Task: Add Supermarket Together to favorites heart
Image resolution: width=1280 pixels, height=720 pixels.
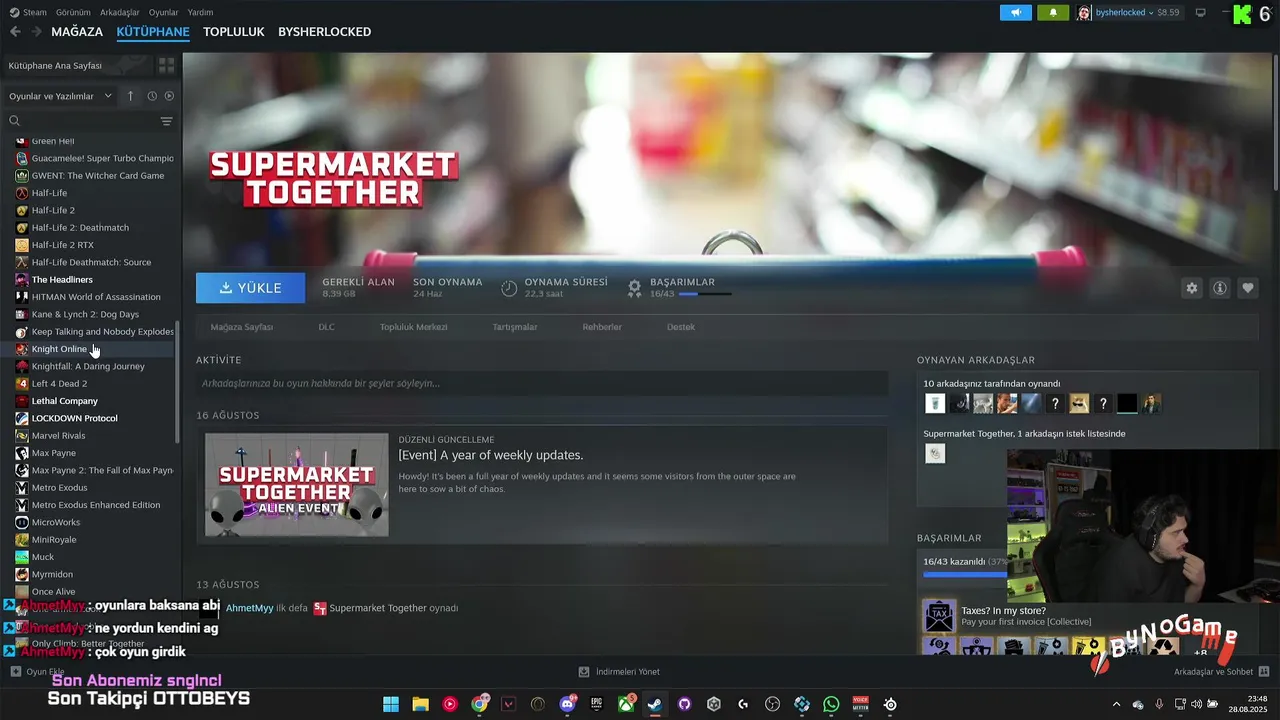Action: tap(1248, 288)
